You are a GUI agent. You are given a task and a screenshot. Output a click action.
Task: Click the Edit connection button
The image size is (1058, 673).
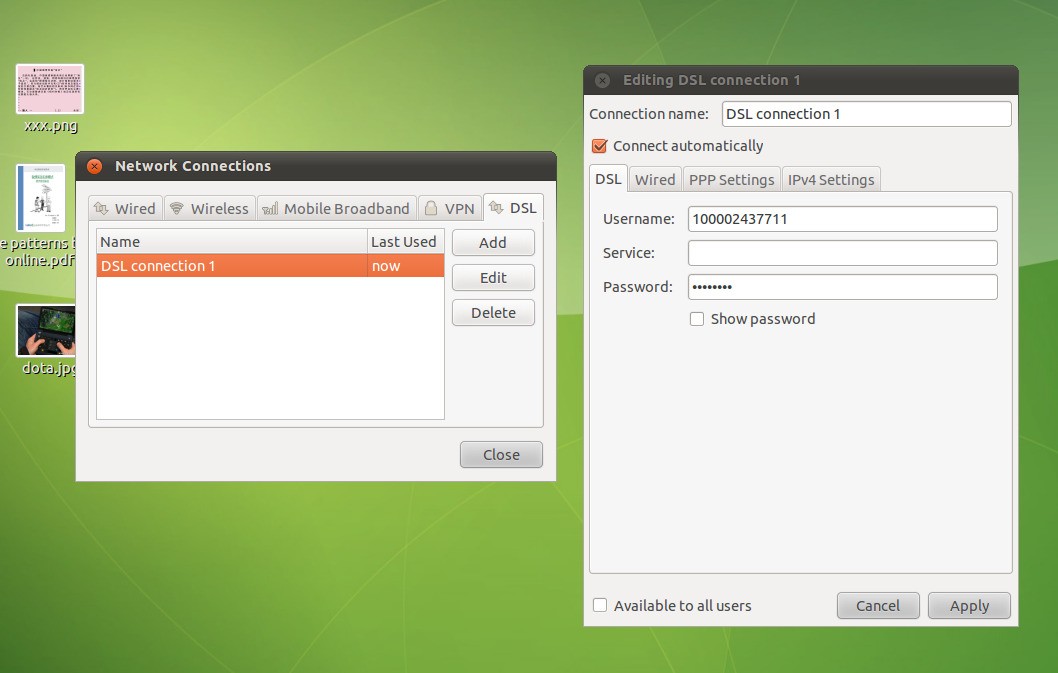[493, 278]
